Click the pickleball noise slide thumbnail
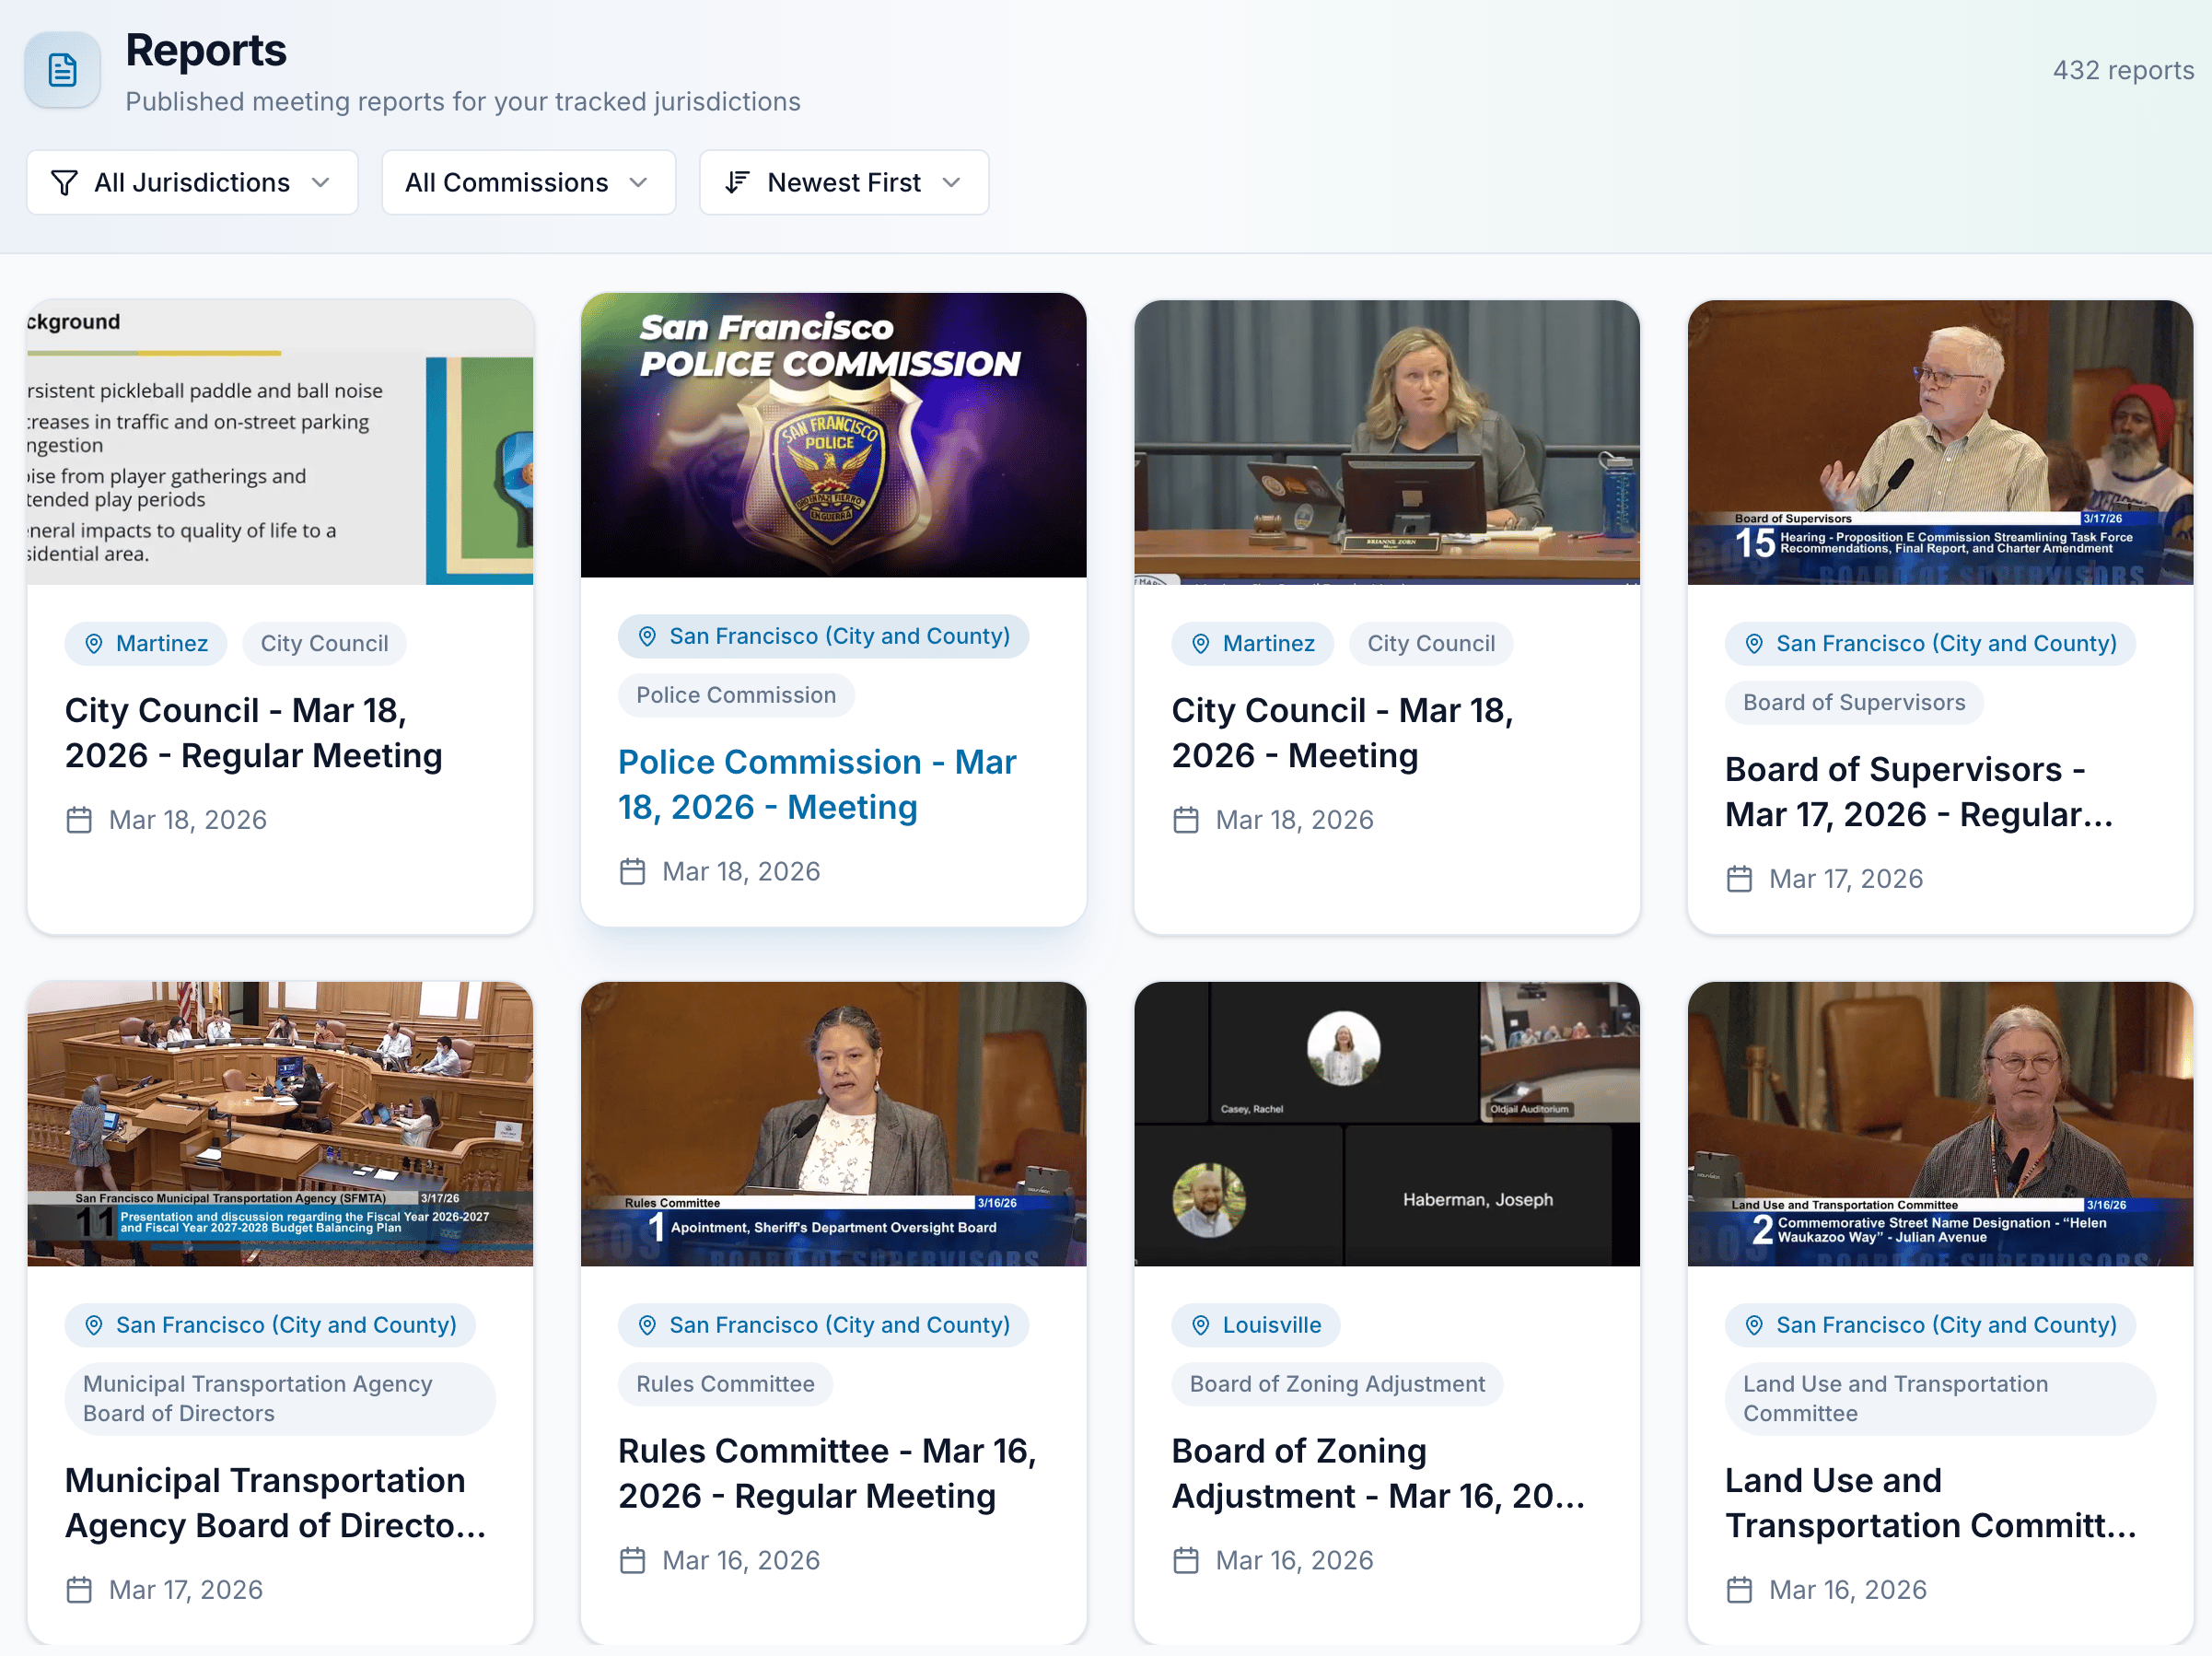 click(x=280, y=442)
